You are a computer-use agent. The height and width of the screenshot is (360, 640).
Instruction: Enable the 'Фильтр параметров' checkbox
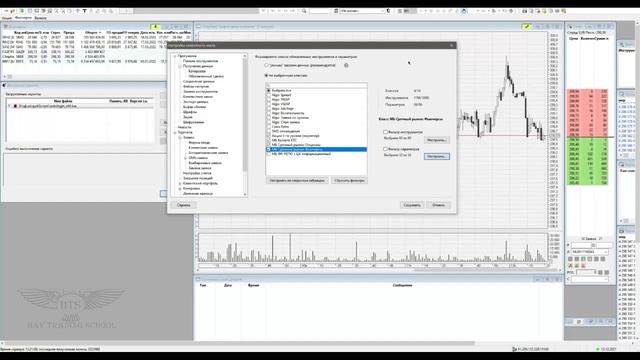point(385,149)
